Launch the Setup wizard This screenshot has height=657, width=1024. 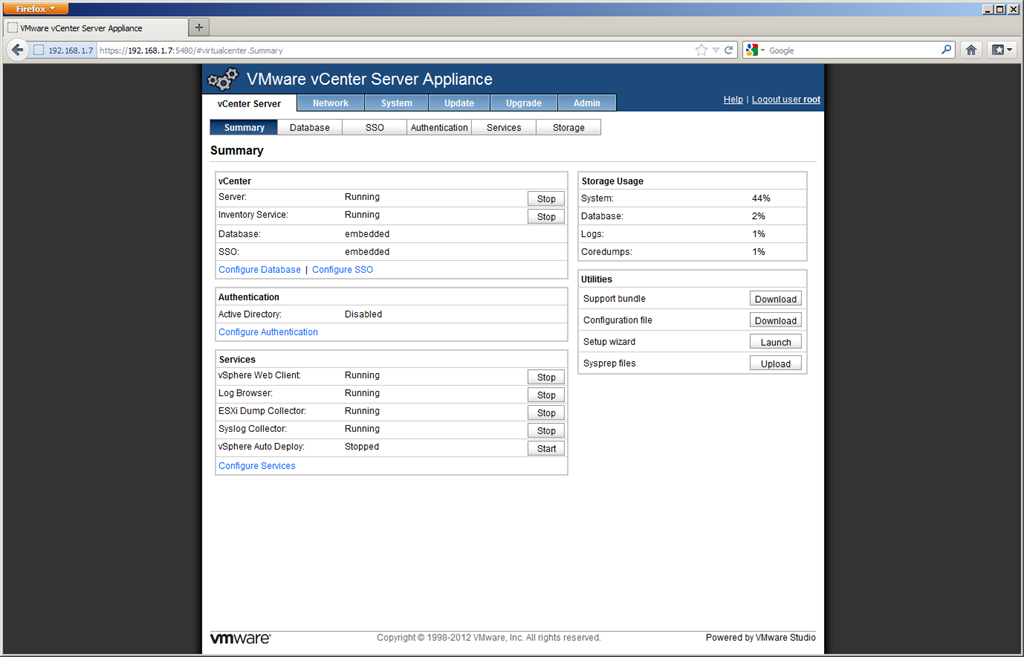tap(775, 342)
